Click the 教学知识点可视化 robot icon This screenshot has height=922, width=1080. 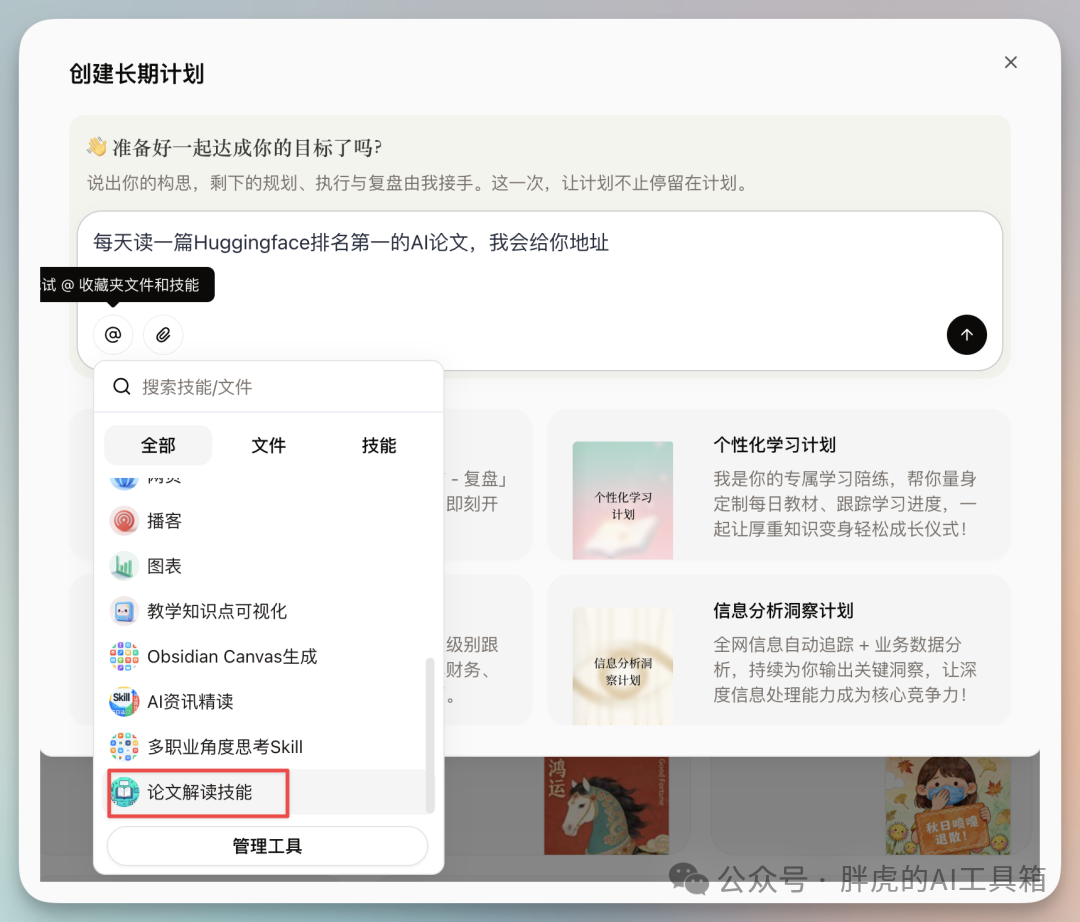[x=124, y=611]
